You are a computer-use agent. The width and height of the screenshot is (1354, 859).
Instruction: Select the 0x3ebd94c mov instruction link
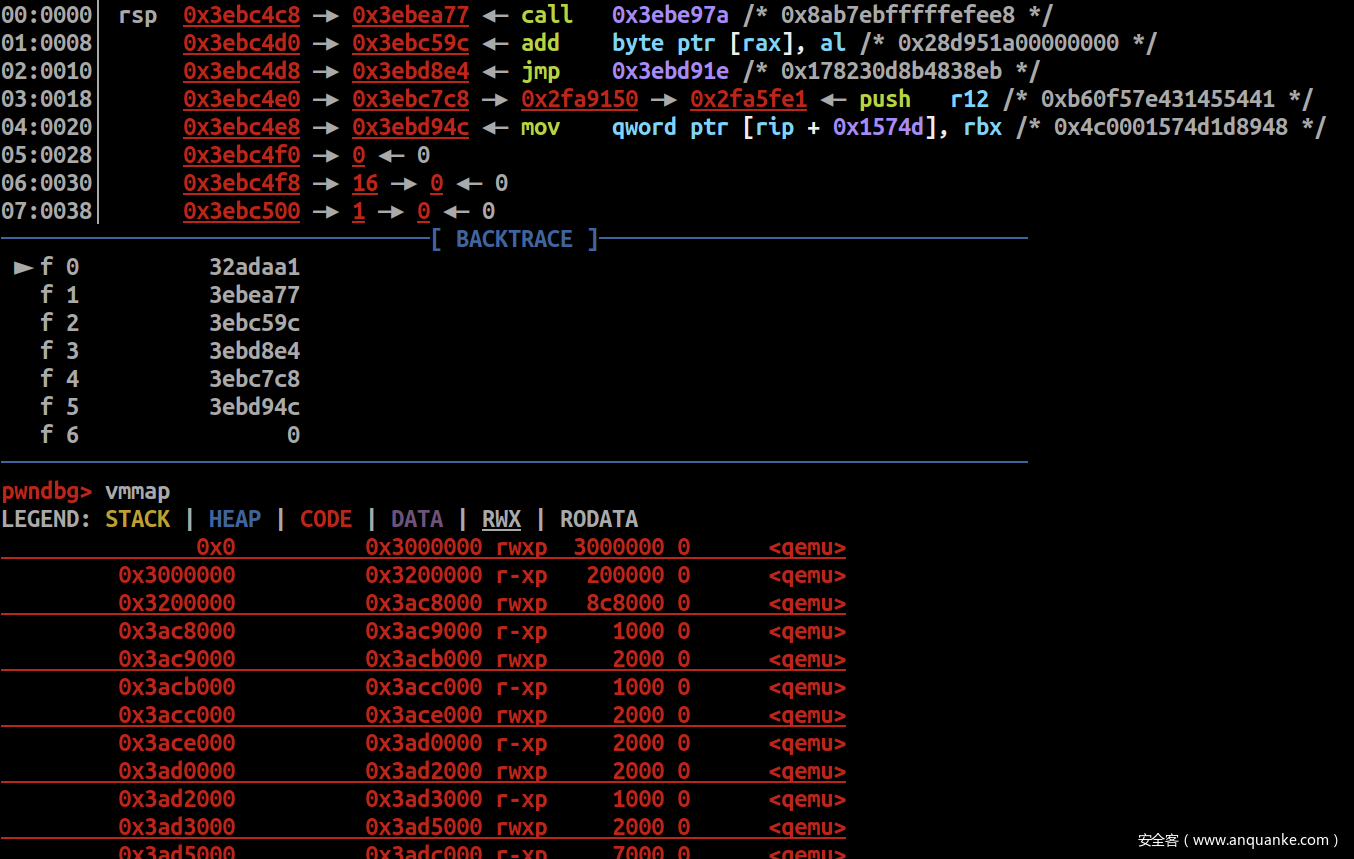pos(410,127)
